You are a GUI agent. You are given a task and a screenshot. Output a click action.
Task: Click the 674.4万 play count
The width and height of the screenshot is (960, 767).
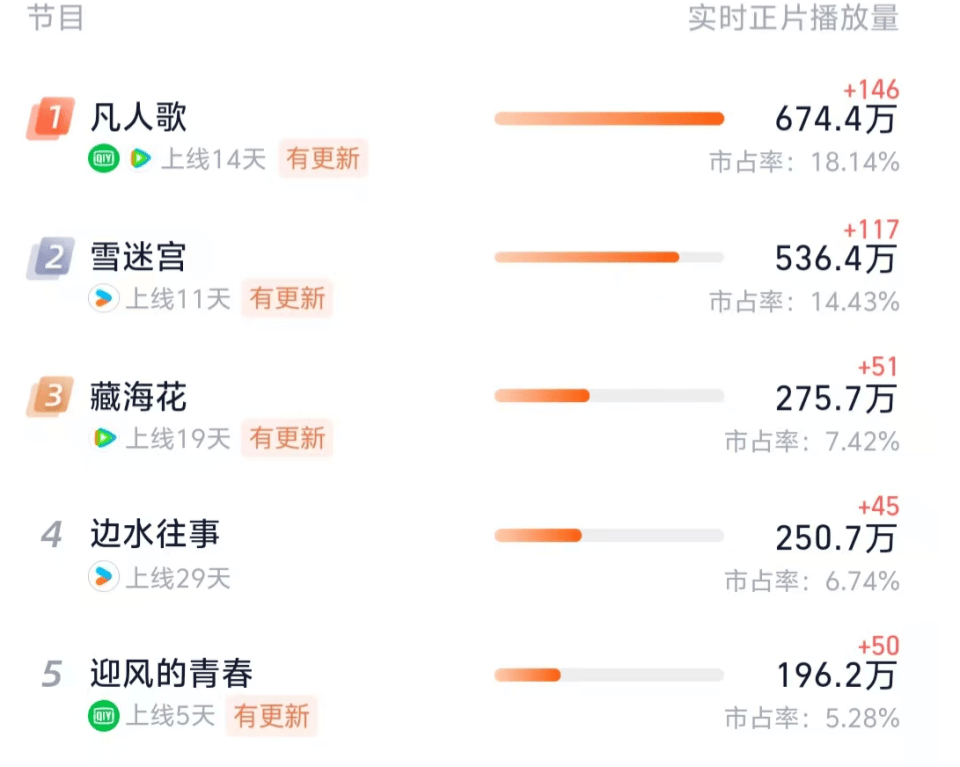pyautogui.click(x=836, y=120)
